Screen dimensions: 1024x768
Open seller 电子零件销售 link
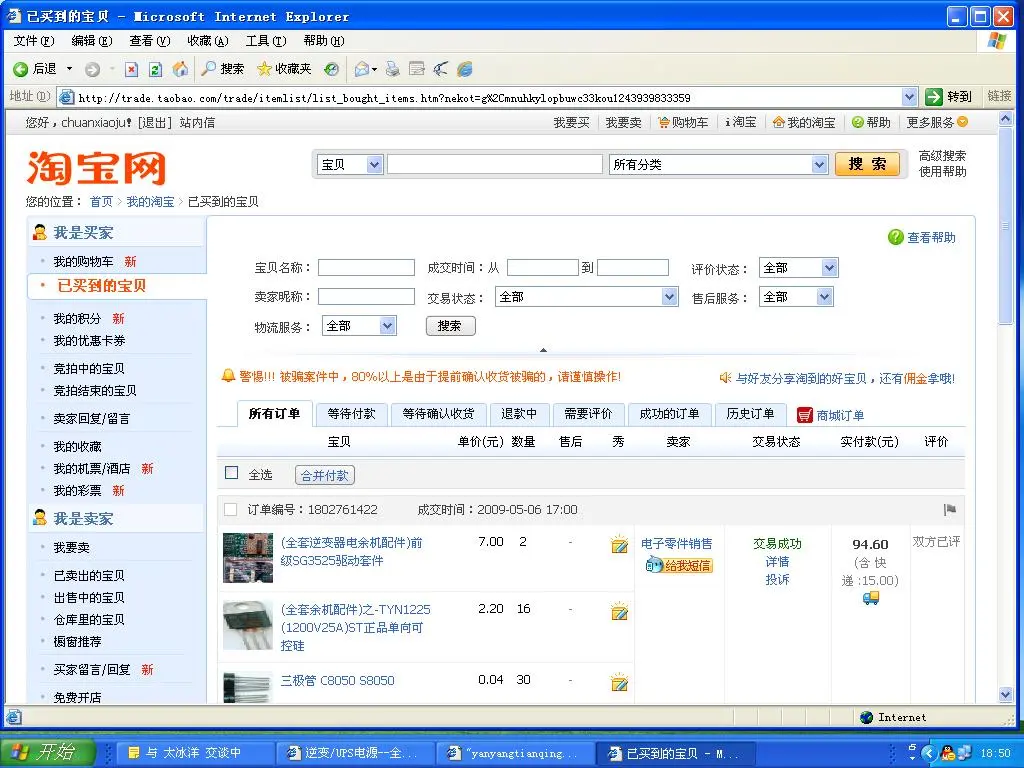(677, 543)
